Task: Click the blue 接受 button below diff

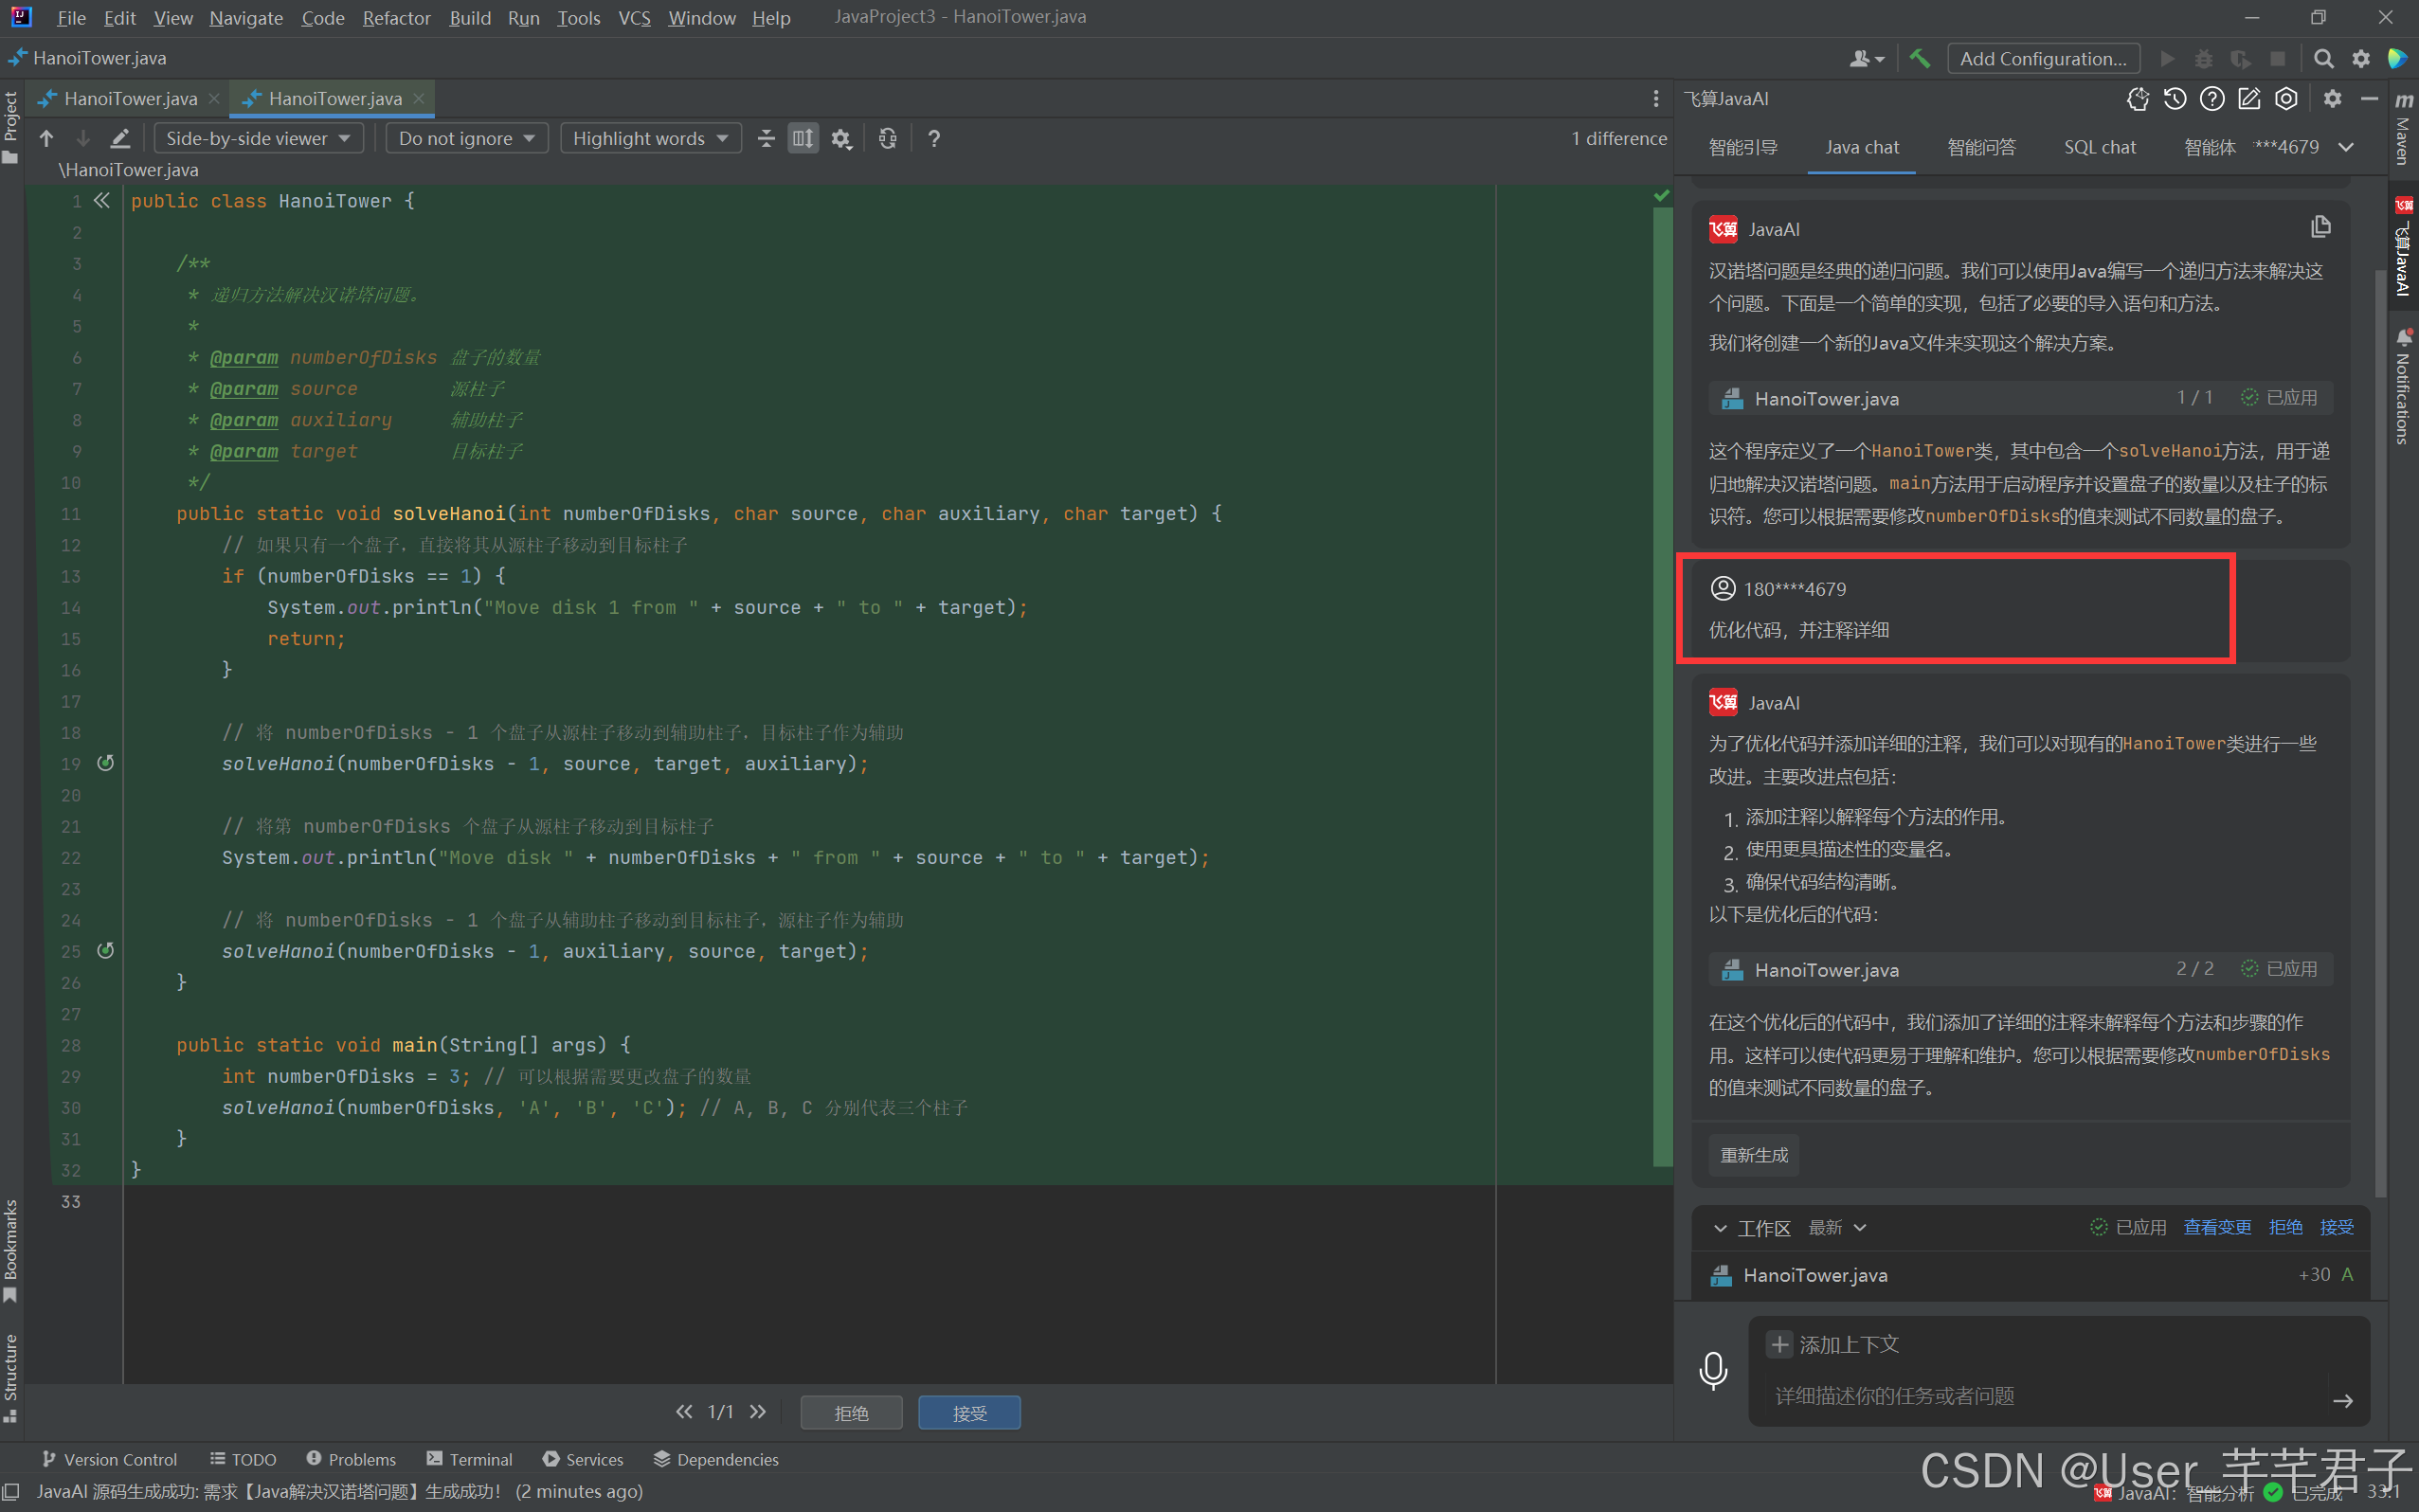Action: pos(969,1413)
